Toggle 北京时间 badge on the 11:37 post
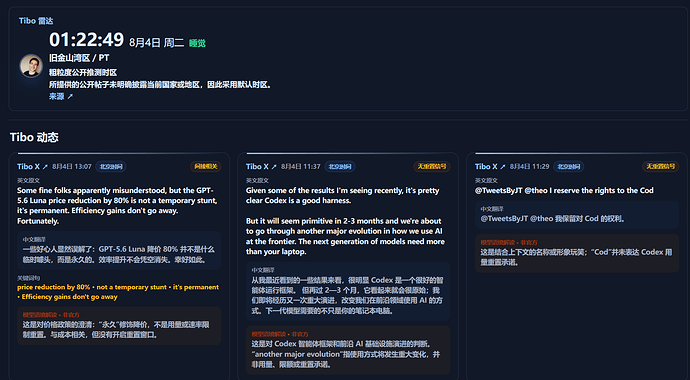The width and height of the screenshot is (690, 380). [x=340, y=167]
